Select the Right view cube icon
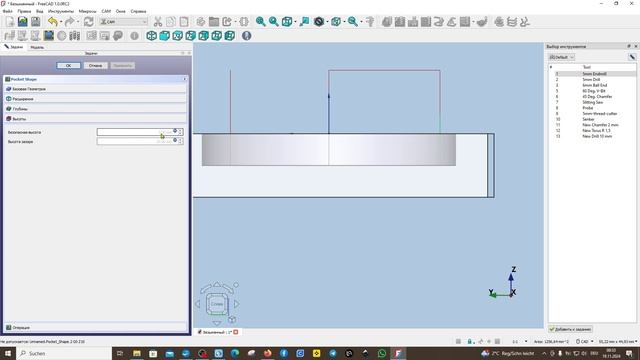The width and height of the screenshot is (640, 360). 191,36
